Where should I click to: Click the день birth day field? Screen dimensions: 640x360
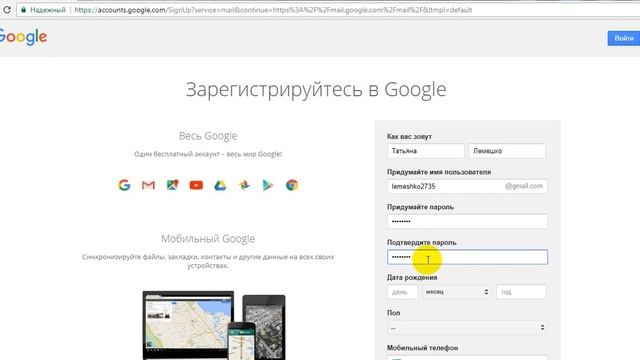pos(402,292)
